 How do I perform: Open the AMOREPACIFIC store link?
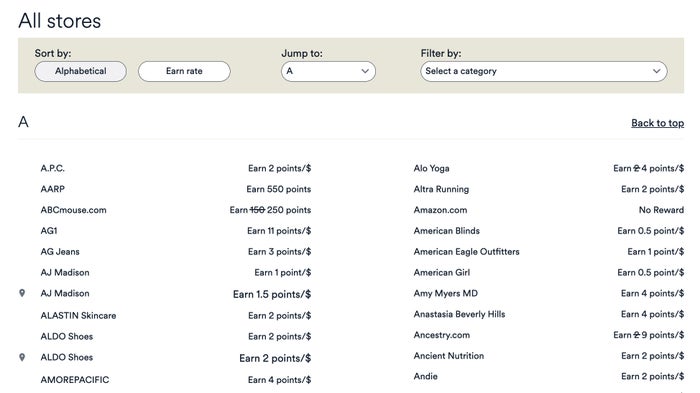point(75,380)
